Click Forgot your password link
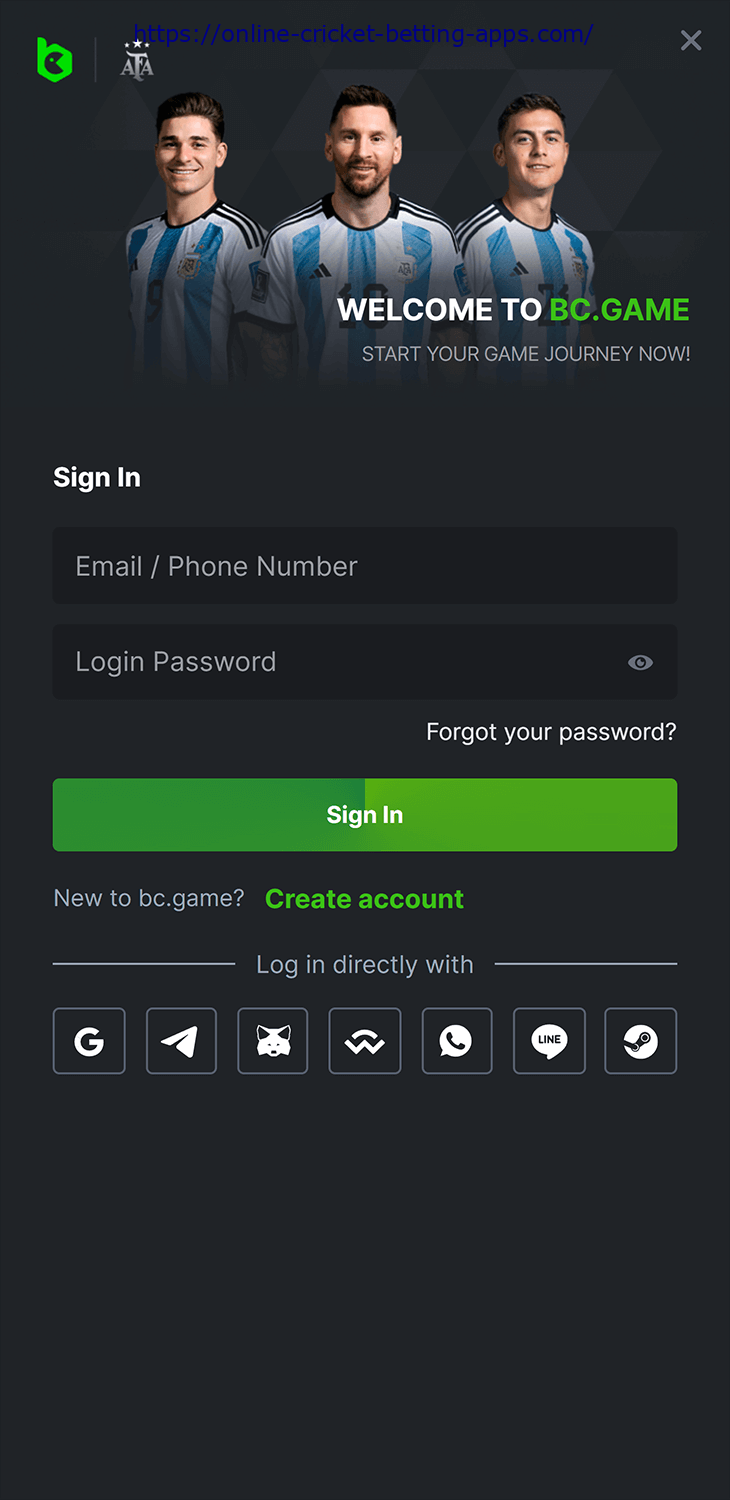 pyautogui.click(x=551, y=732)
